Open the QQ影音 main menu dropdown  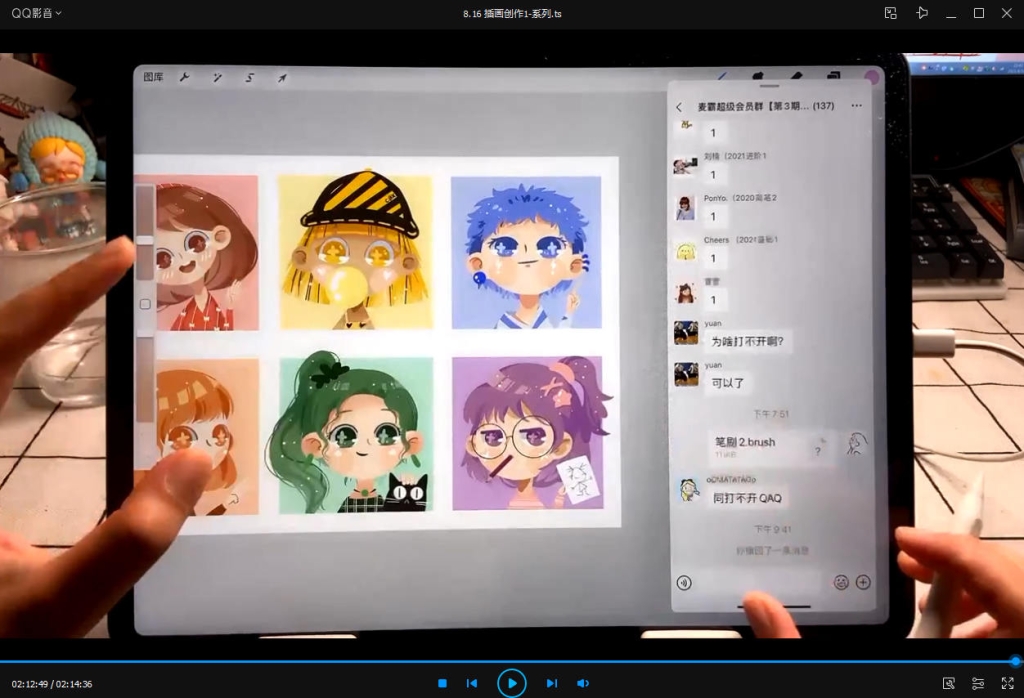[37, 13]
